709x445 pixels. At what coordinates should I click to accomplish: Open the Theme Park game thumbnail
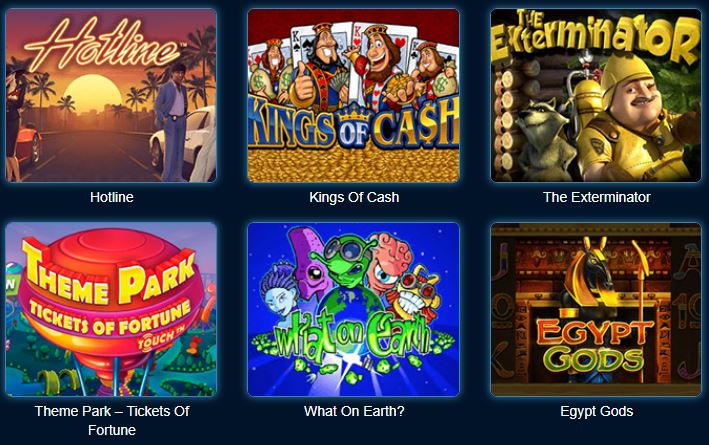[111, 309]
